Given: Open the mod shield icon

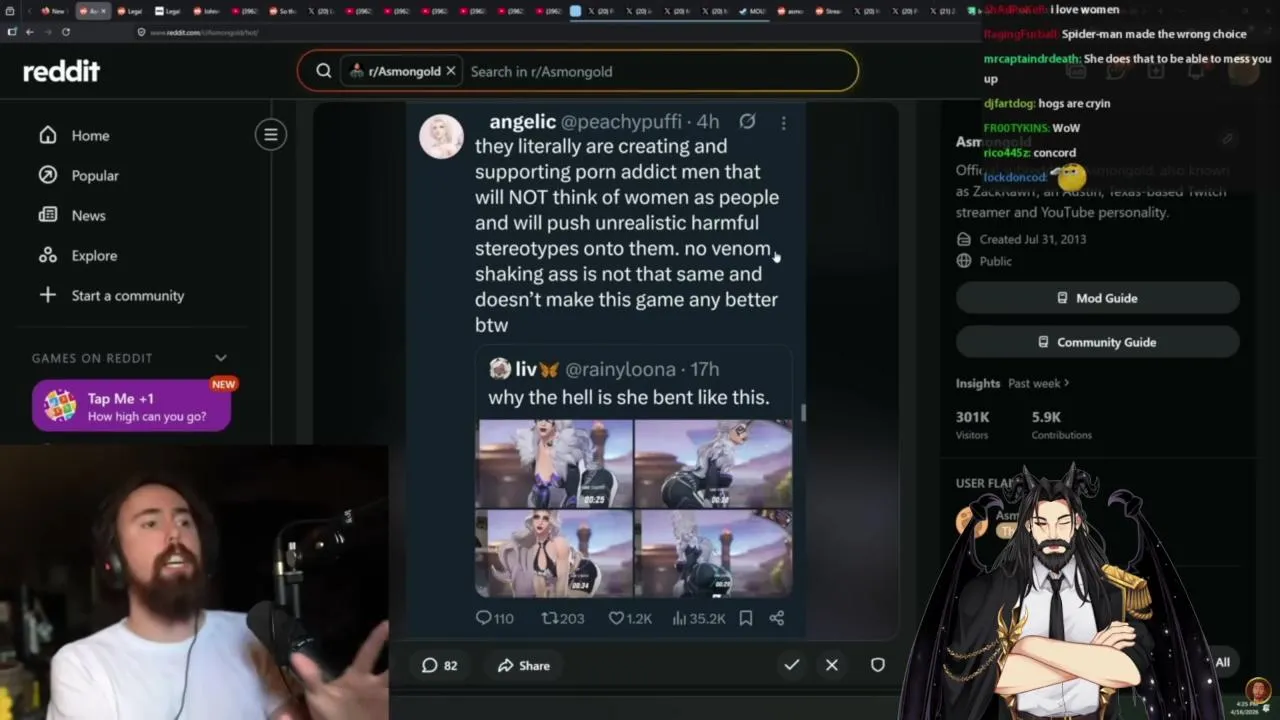Looking at the screenshot, I should click(878, 665).
